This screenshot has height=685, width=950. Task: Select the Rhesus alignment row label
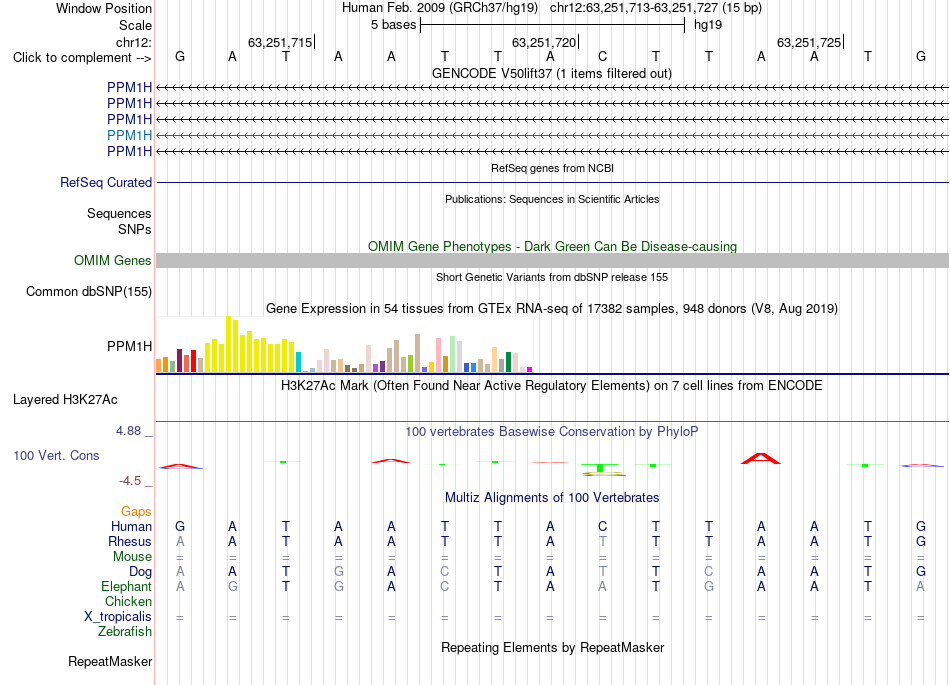pos(130,541)
